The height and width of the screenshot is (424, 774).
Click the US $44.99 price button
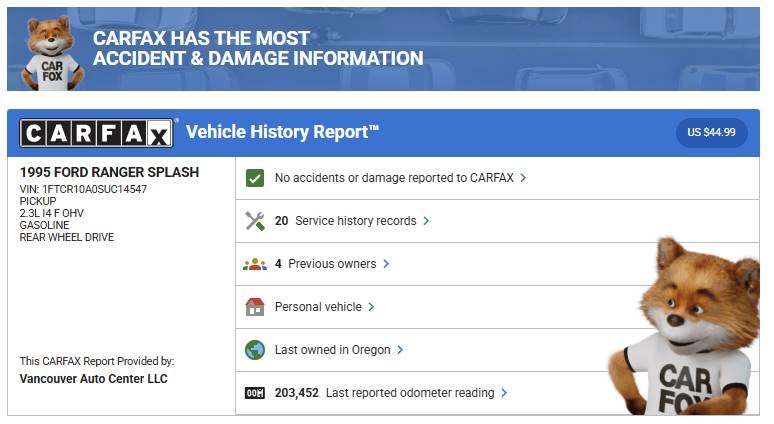pyautogui.click(x=711, y=132)
